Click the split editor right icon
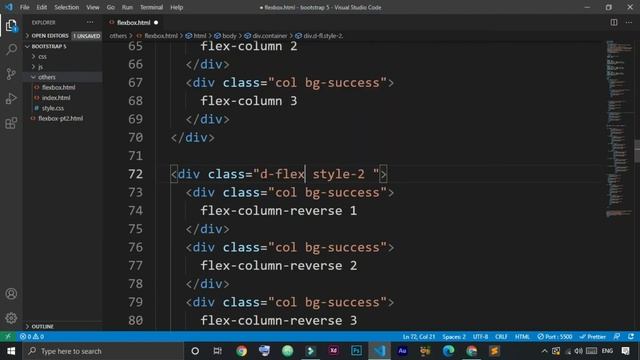 coord(613,22)
